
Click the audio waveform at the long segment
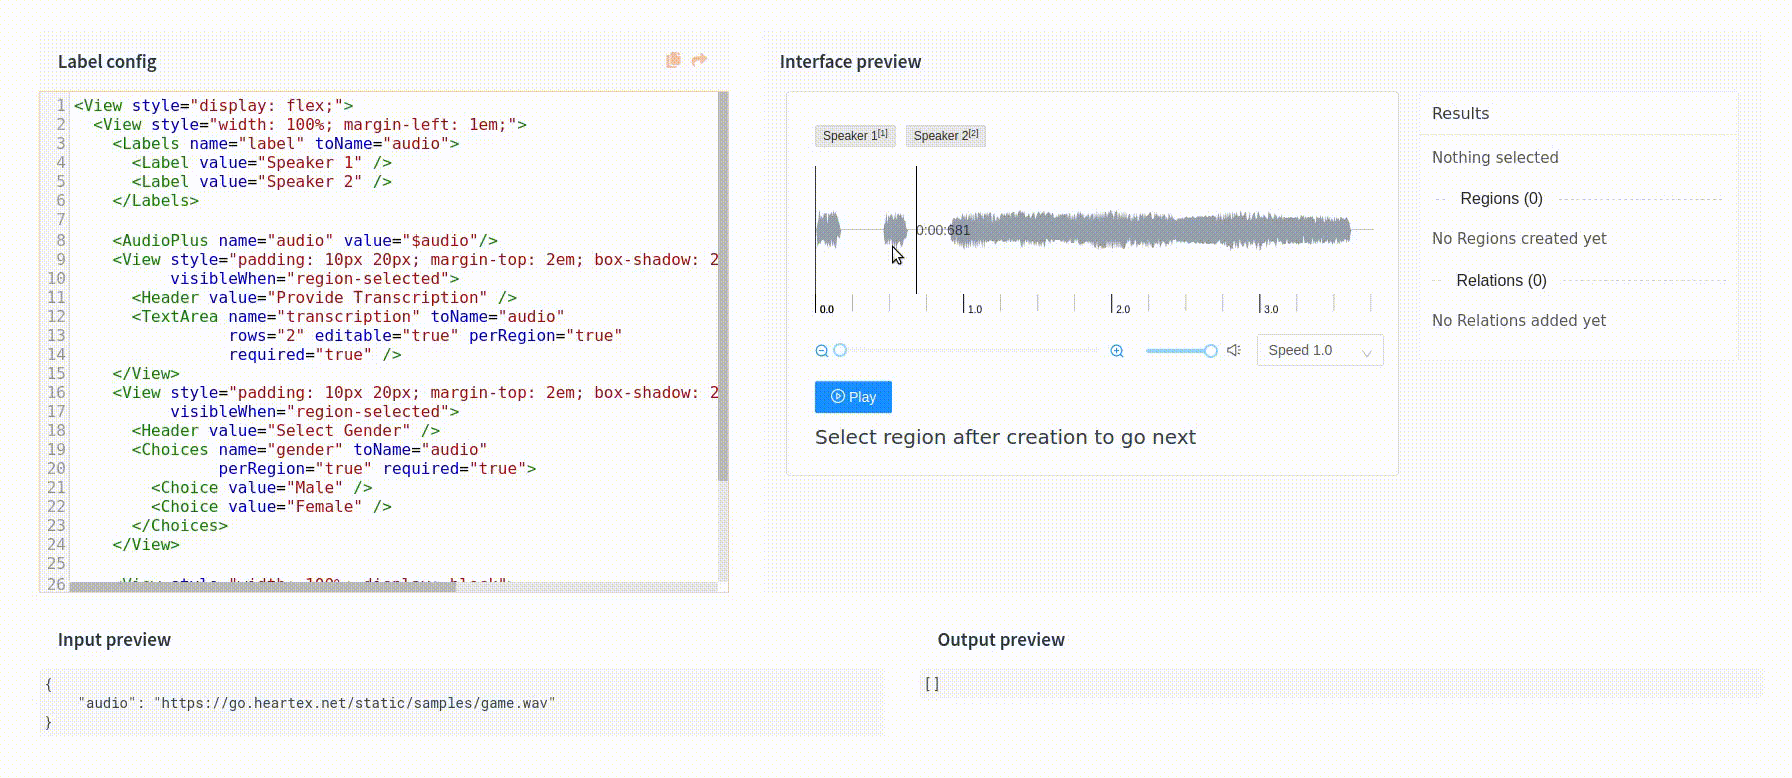[x=1150, y=230]
